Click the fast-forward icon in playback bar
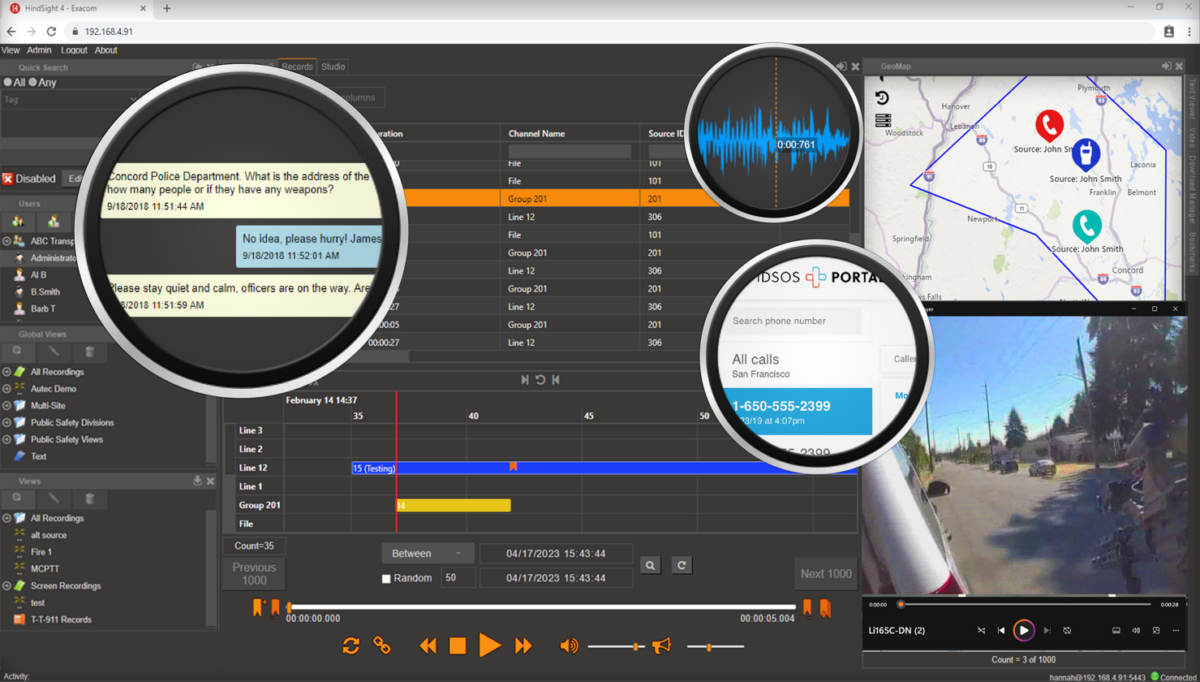Screen dimensions: 1200x682 [x=524, y=645]
